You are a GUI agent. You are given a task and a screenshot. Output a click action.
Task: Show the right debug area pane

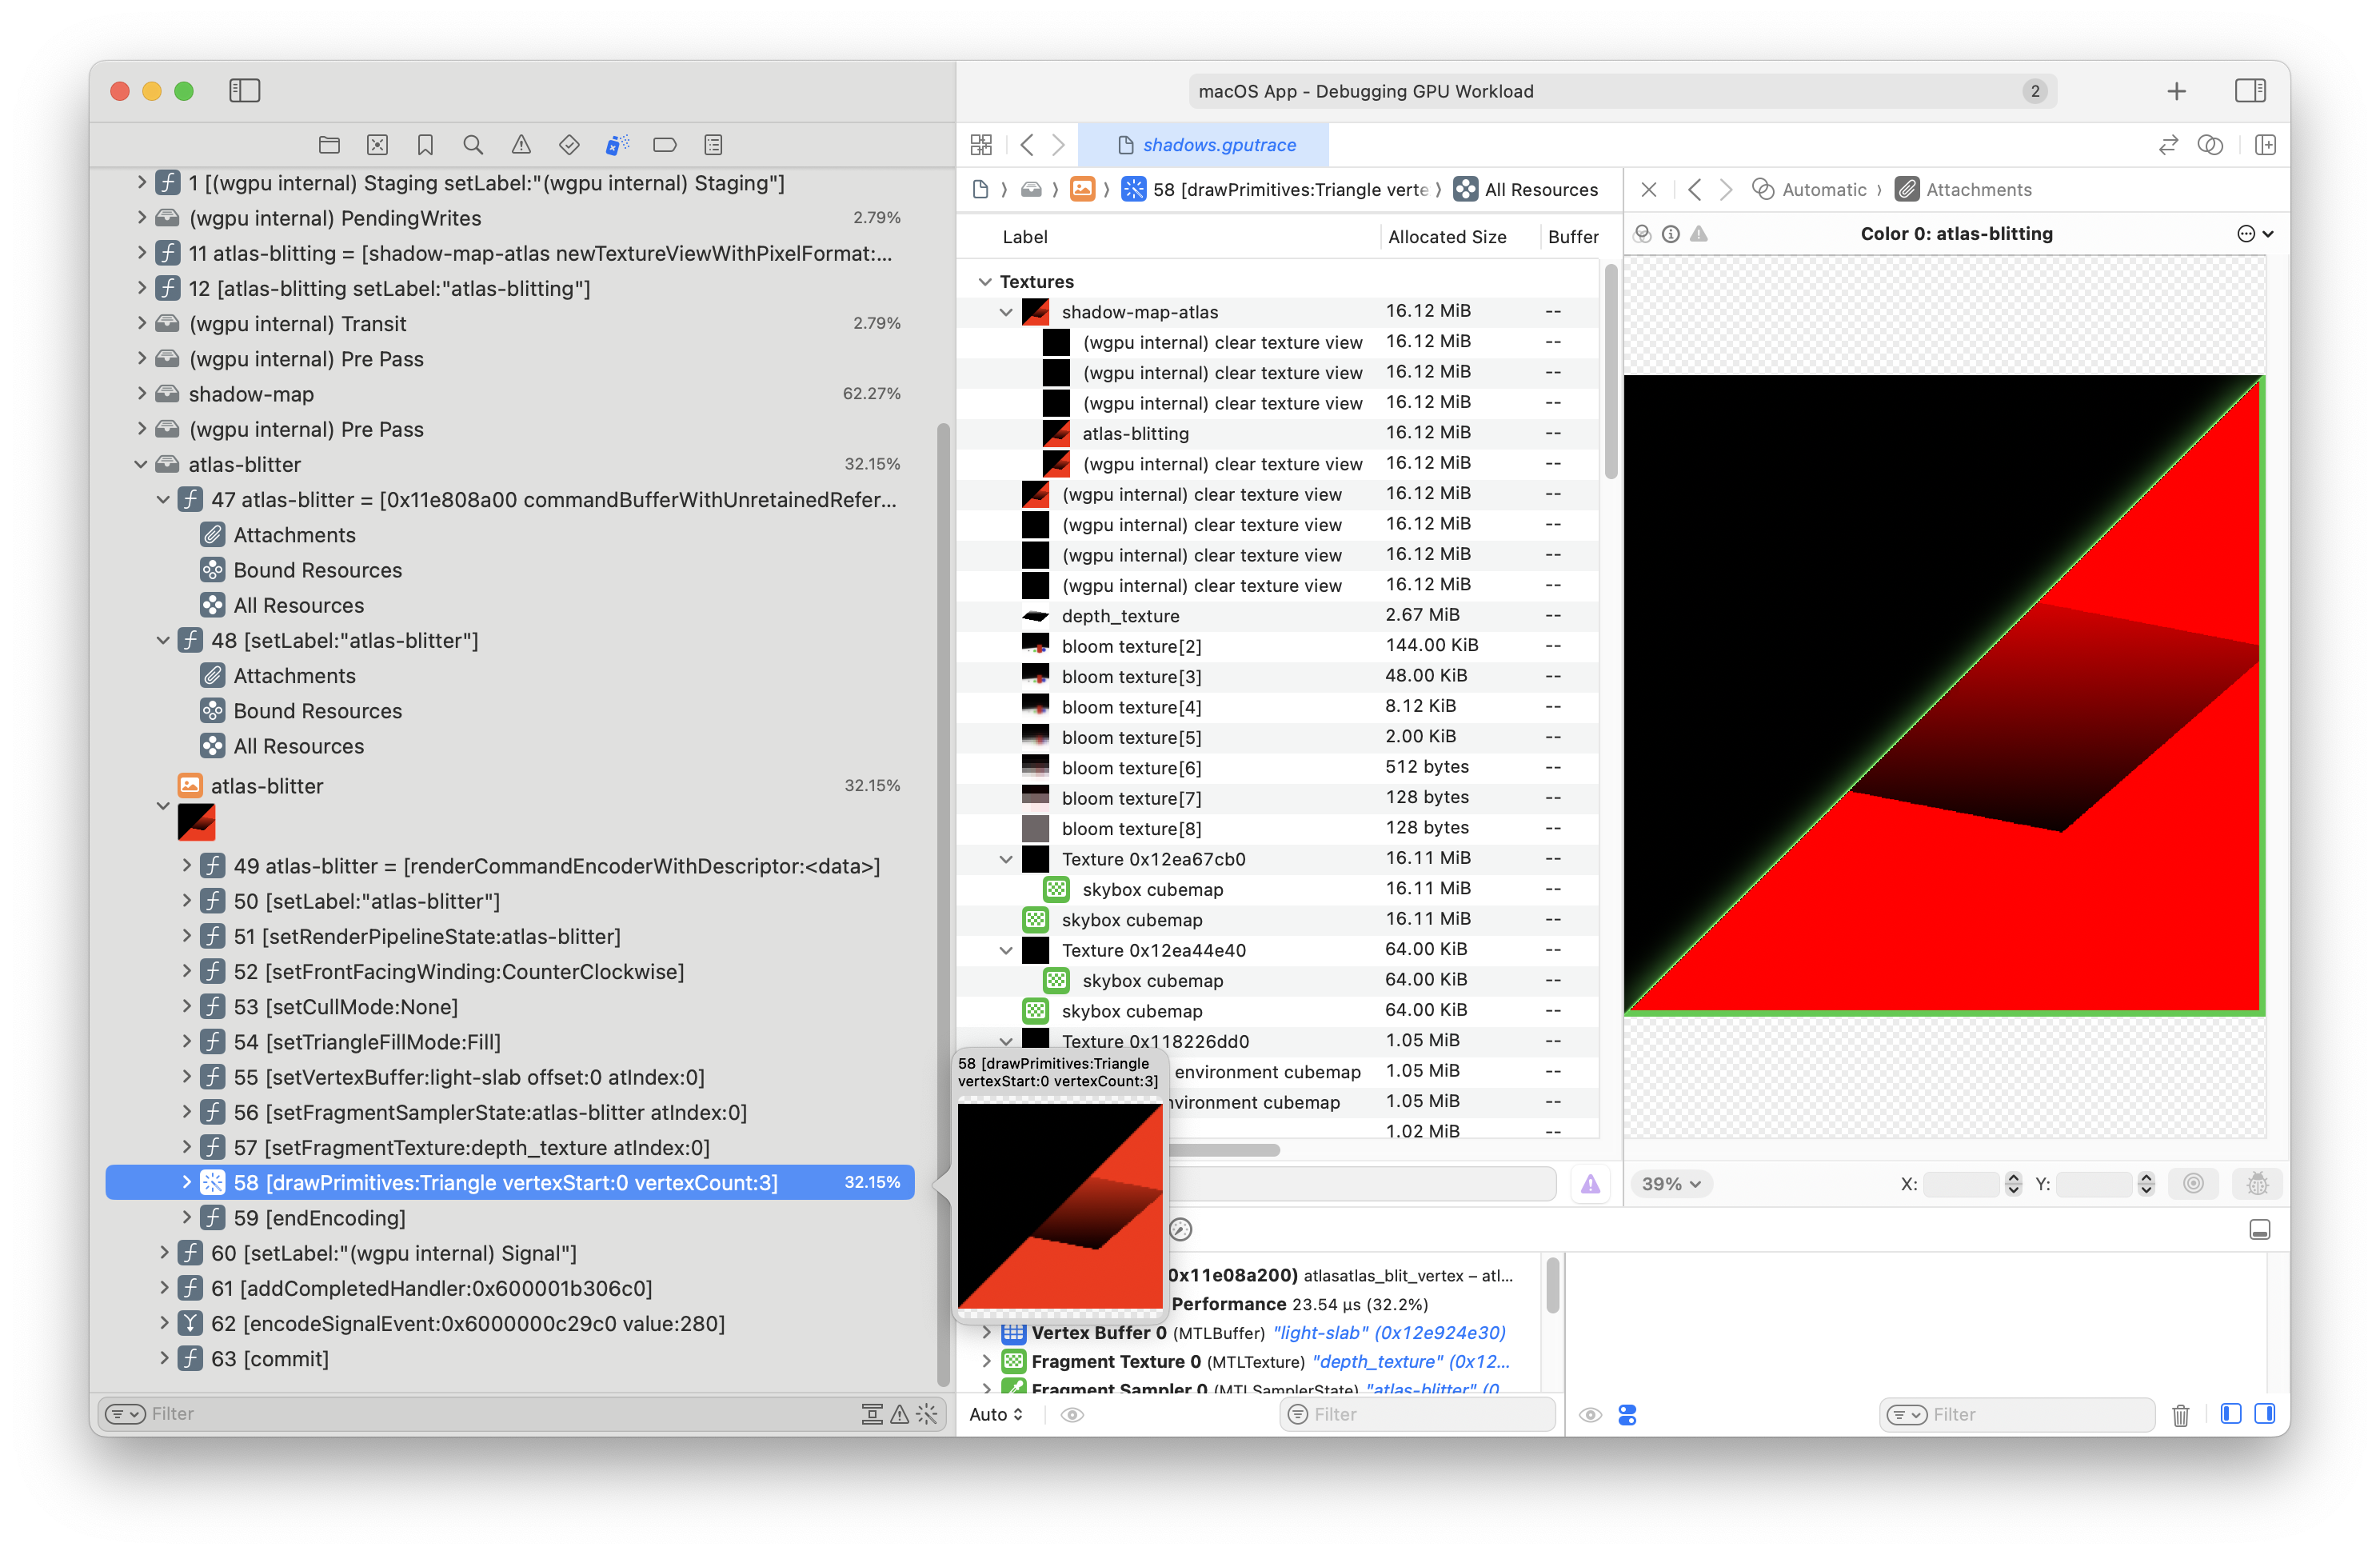(2265, 1414)
